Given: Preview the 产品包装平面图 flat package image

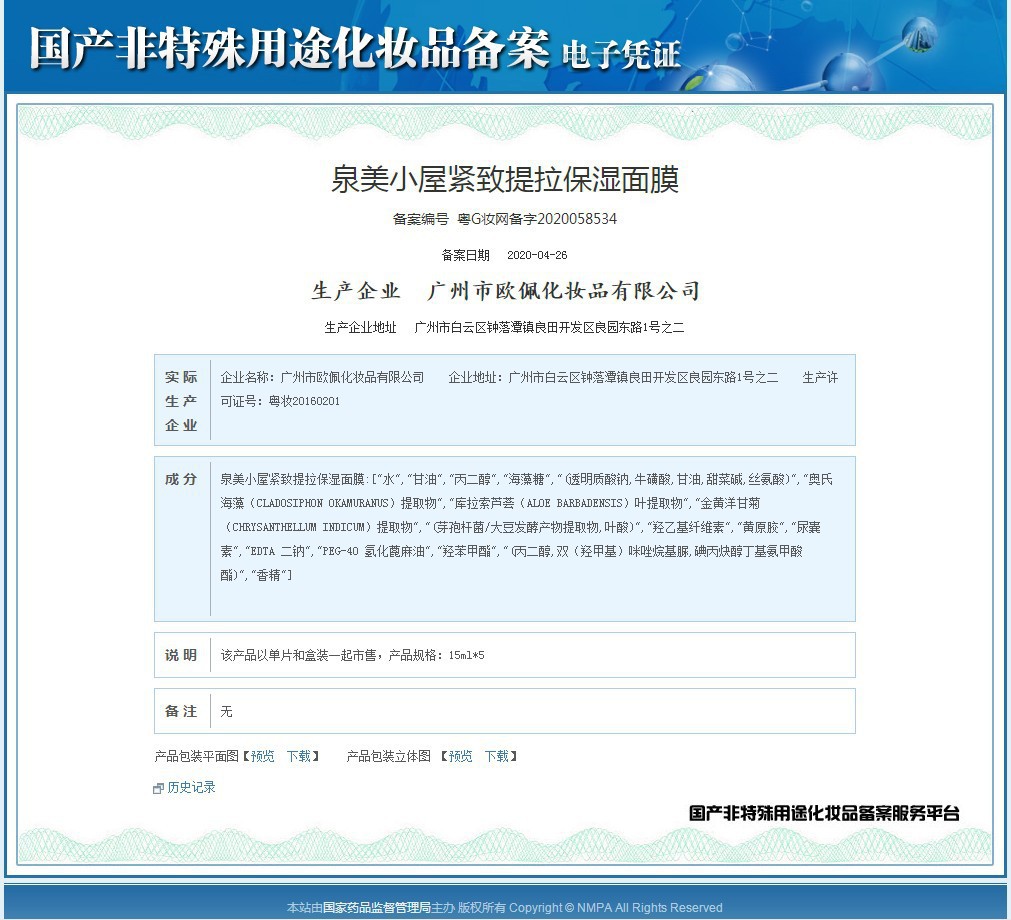Looking at the screenshot, I should [x=262, y=756].
